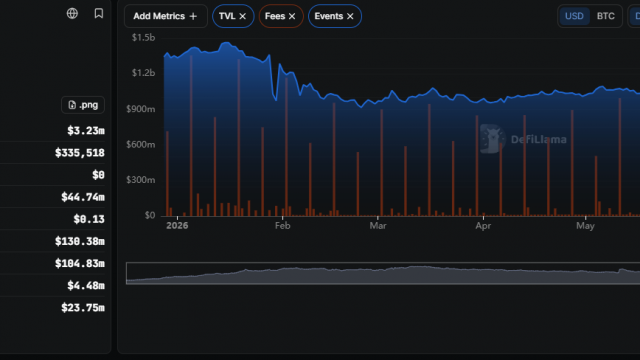Open the globe website icon
This screenshot has height=360, width=640.
point(72,13)
